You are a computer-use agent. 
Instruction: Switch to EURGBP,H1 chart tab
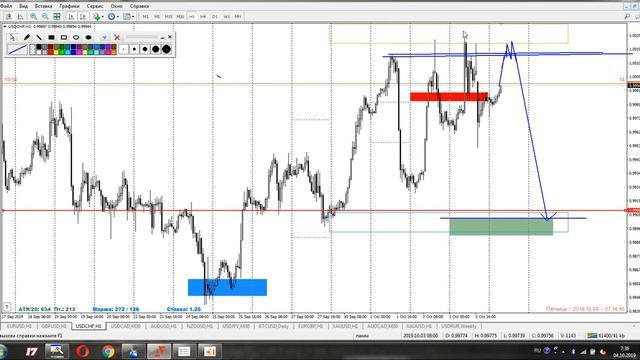[310, 326]
